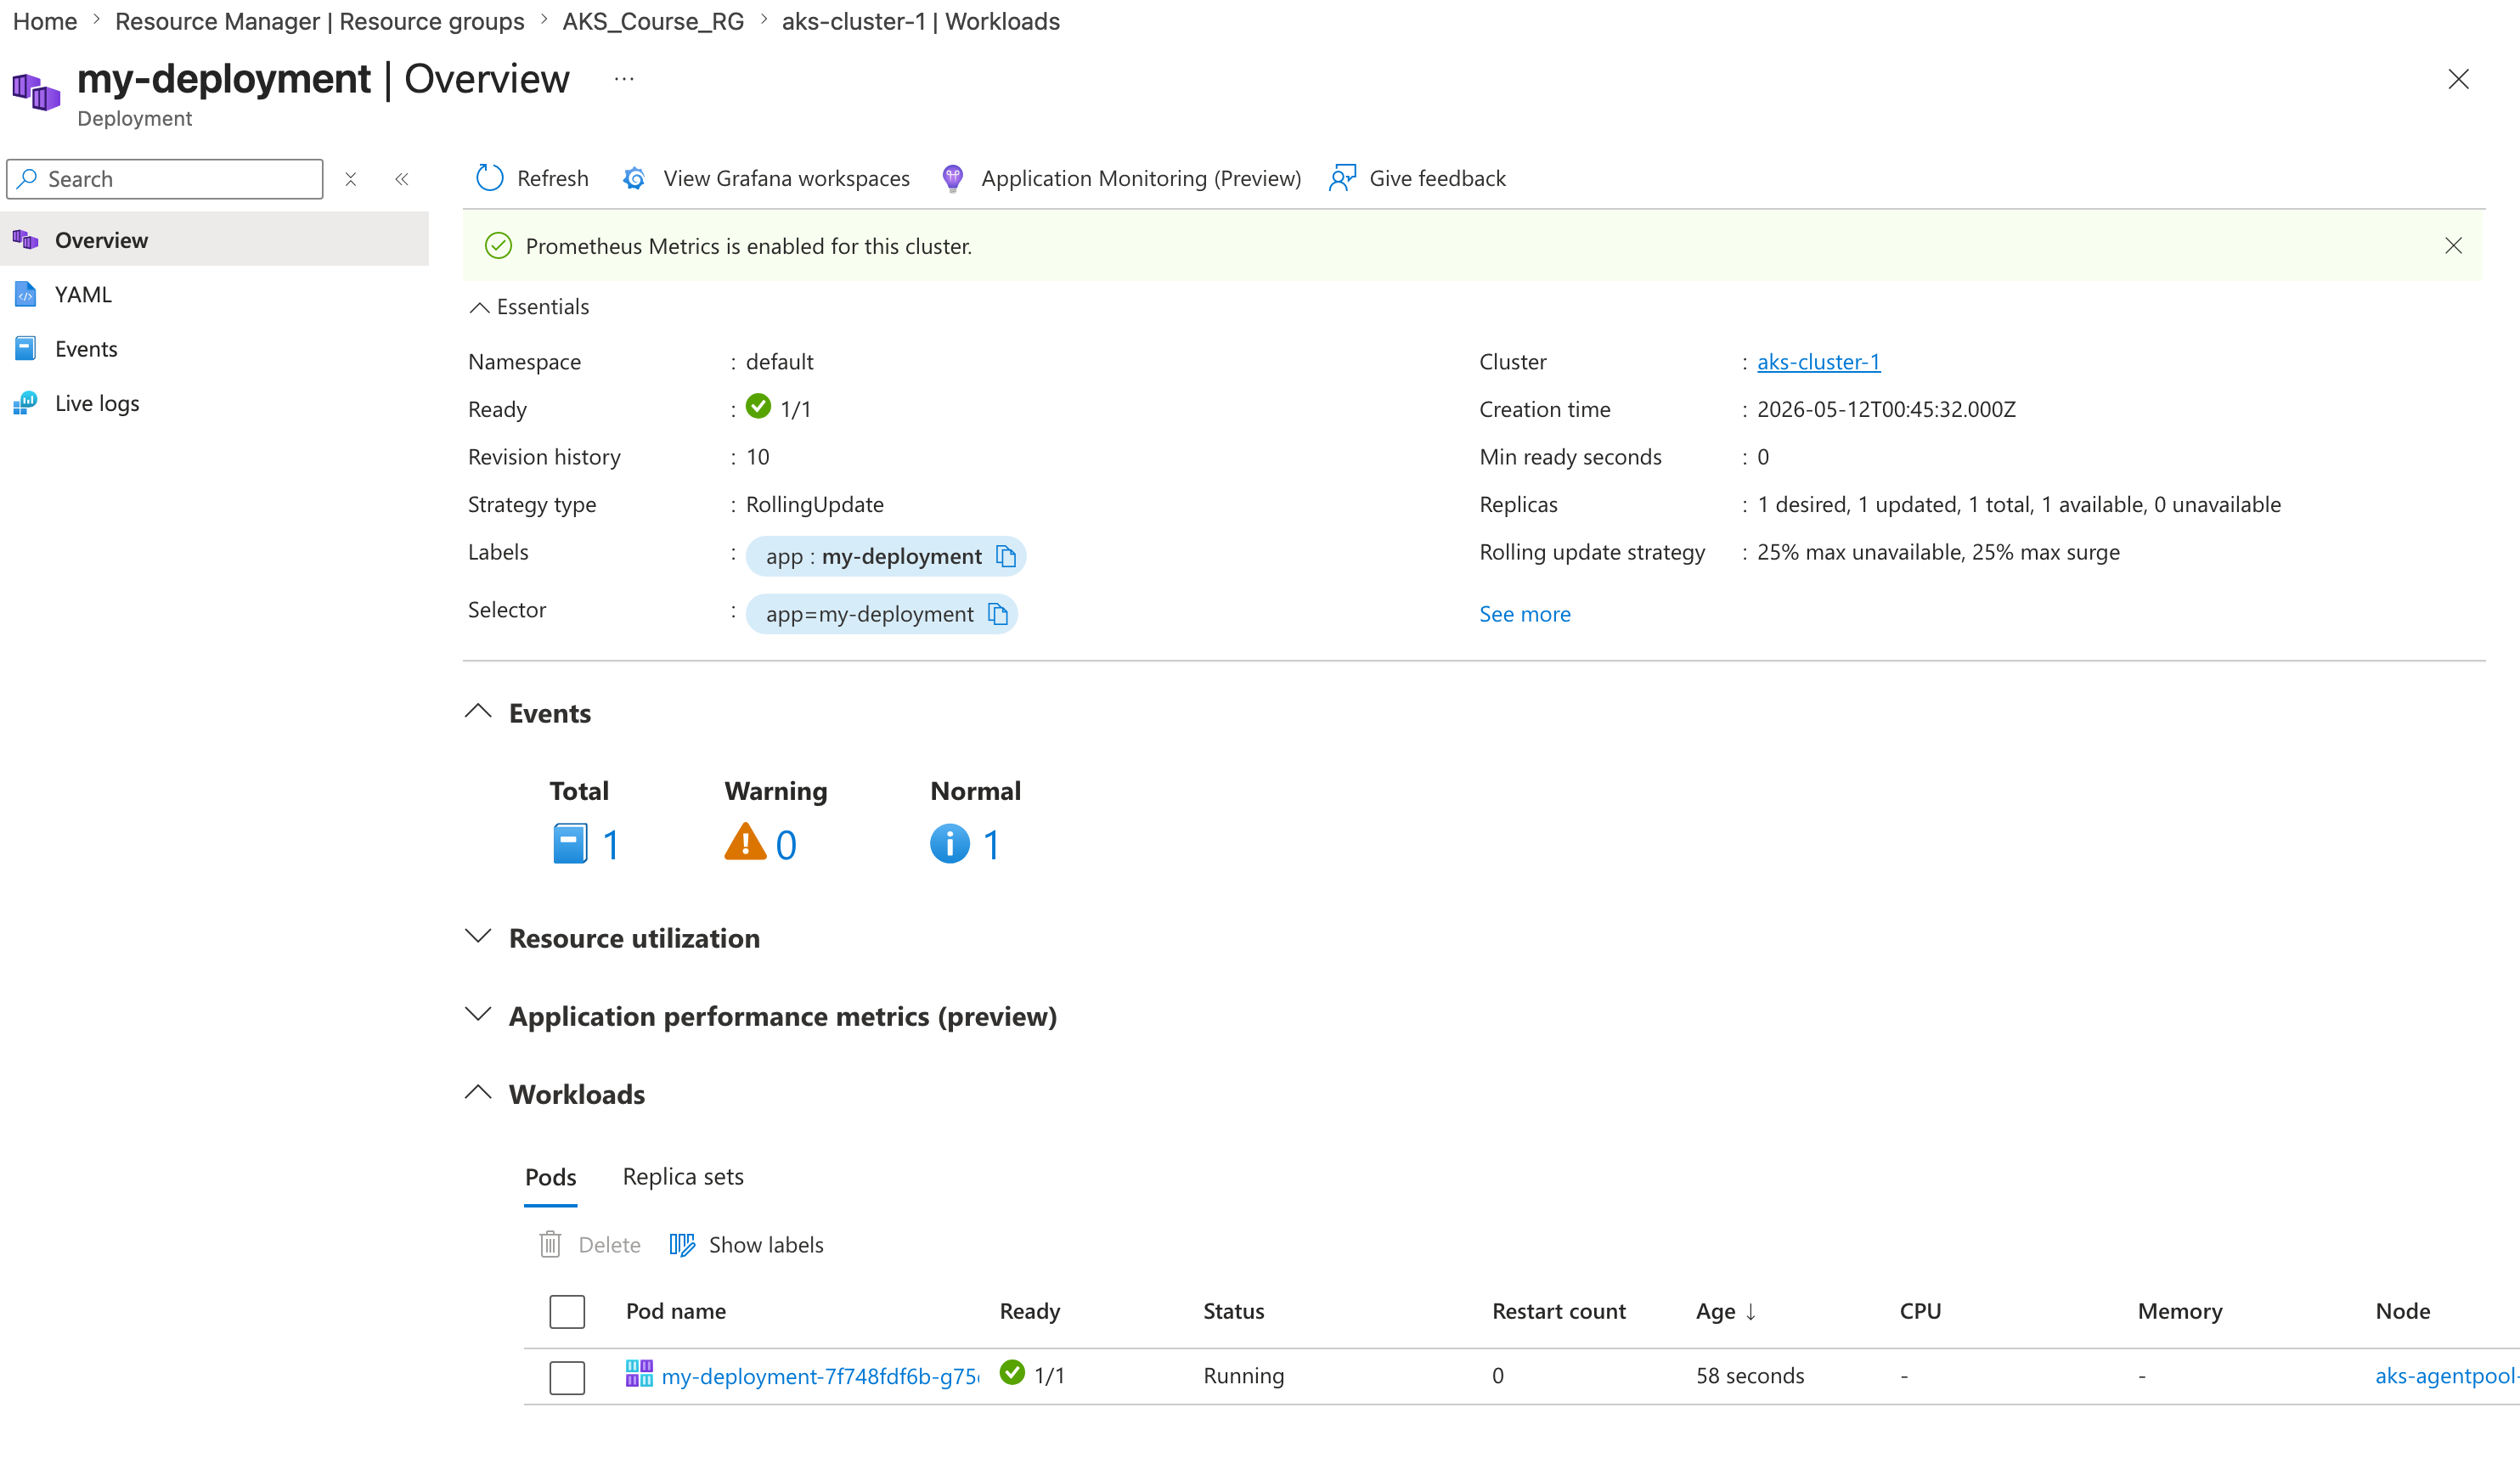Check the my-deployment-7f748fdf6b pod checkbox
Viewport: 2520px width, 1458px height.
pyautogui.click(x=567, y=1377)
